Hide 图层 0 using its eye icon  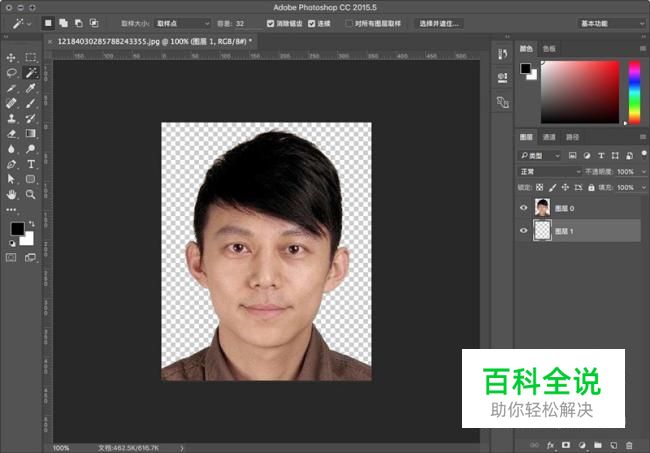click(525, 207)
